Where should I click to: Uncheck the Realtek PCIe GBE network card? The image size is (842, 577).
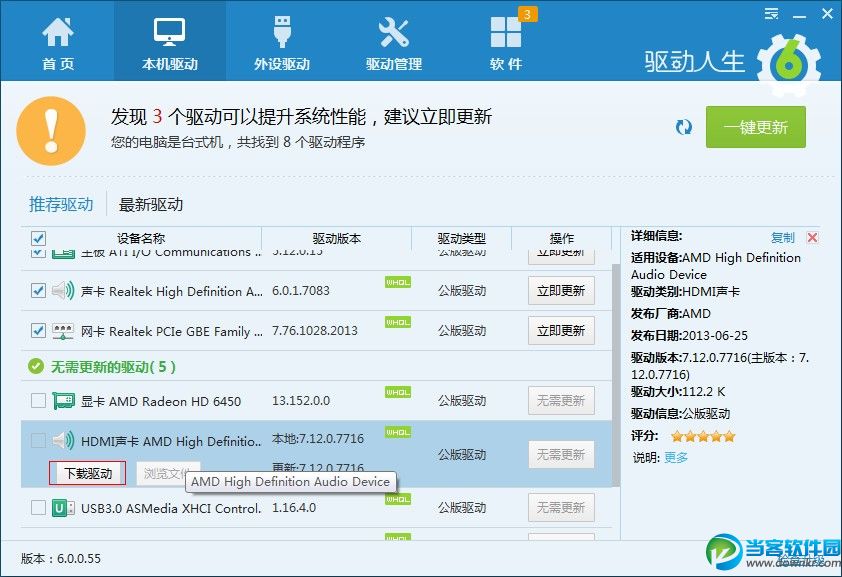pyautogui.click(x=38, y=331)
